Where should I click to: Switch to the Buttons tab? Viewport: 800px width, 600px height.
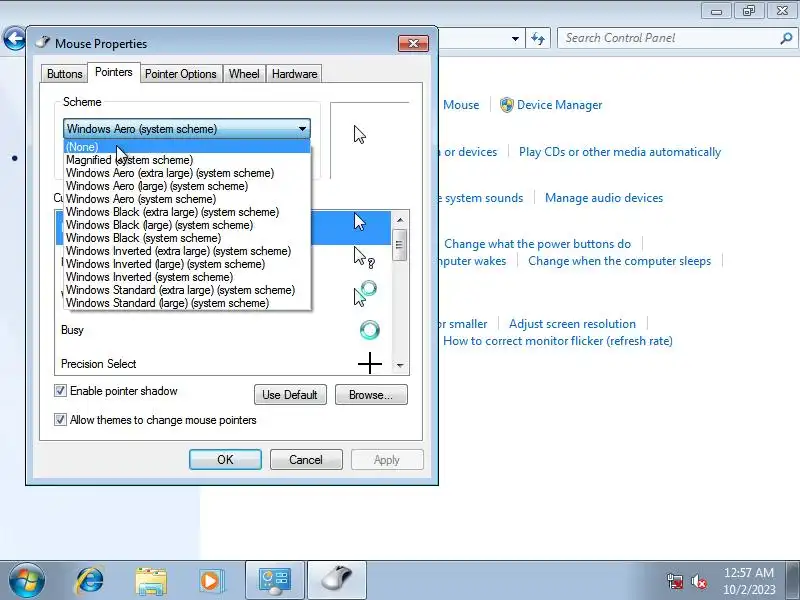point(64,74)
